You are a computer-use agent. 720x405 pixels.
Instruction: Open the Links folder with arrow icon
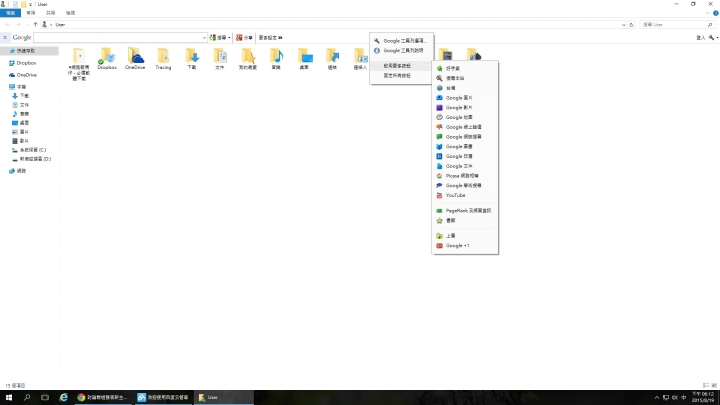pyautogui.click(x=332, y=58)
